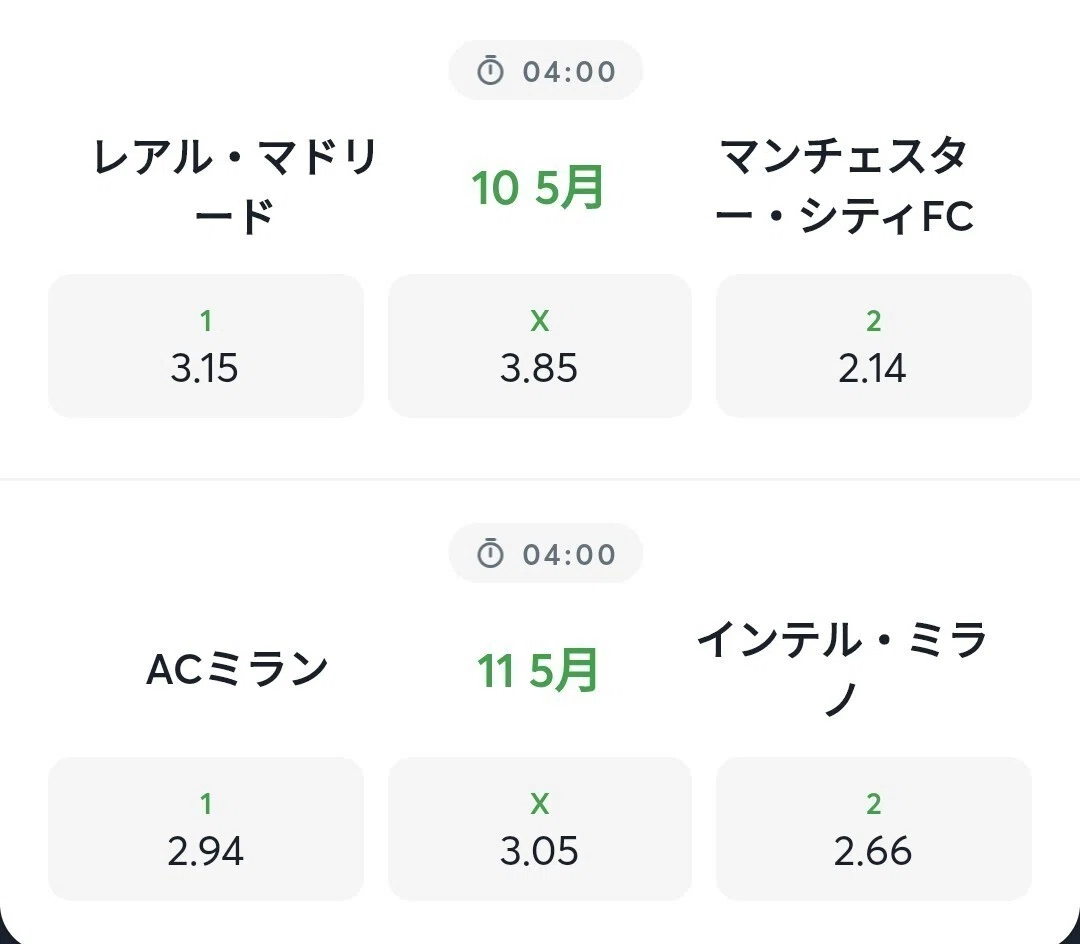Select away win odds 2.14 for Manchester City

(x=873, y=346)
